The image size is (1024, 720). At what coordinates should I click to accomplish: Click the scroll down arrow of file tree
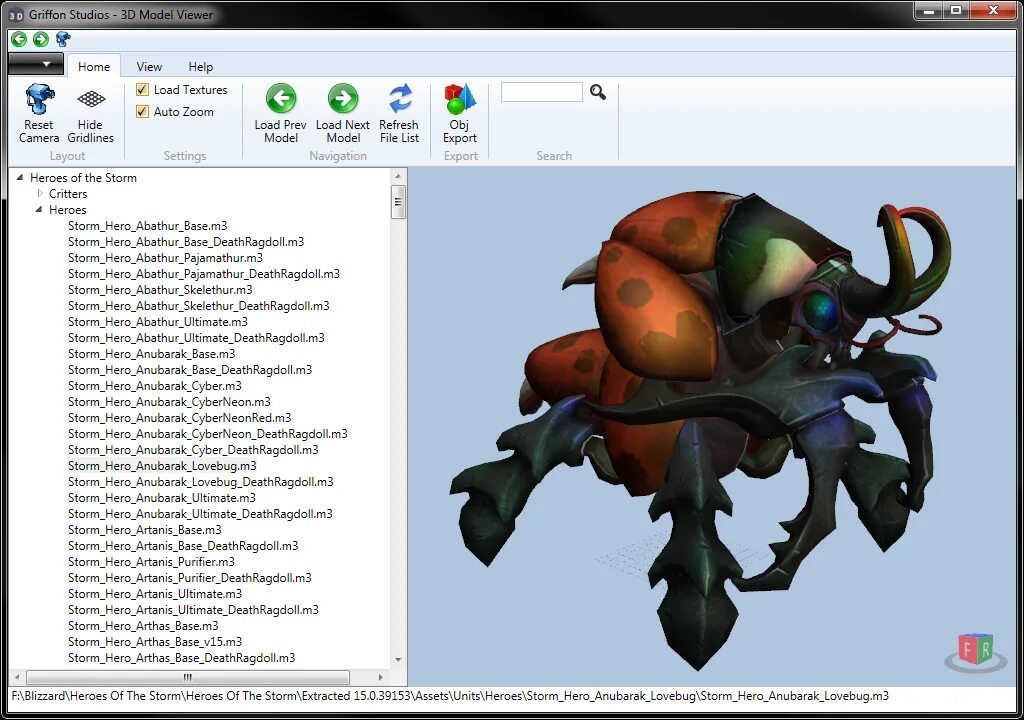398,660
